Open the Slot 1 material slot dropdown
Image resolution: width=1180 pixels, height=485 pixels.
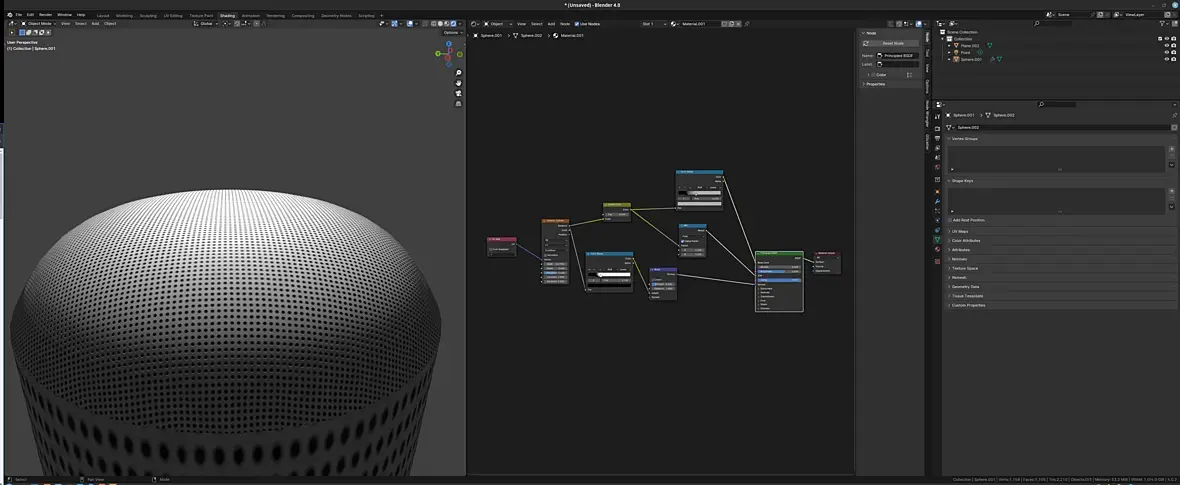(x=654, y=23)
